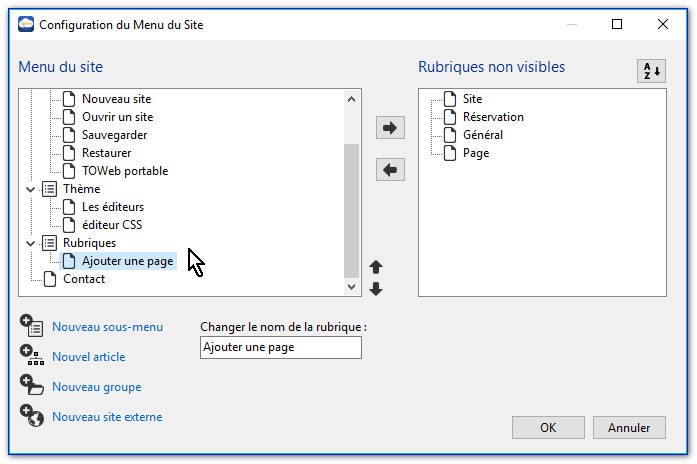Select the Contact page in the tree
The height and width of the screenshot is (464, 697).
tap(83, 279)
